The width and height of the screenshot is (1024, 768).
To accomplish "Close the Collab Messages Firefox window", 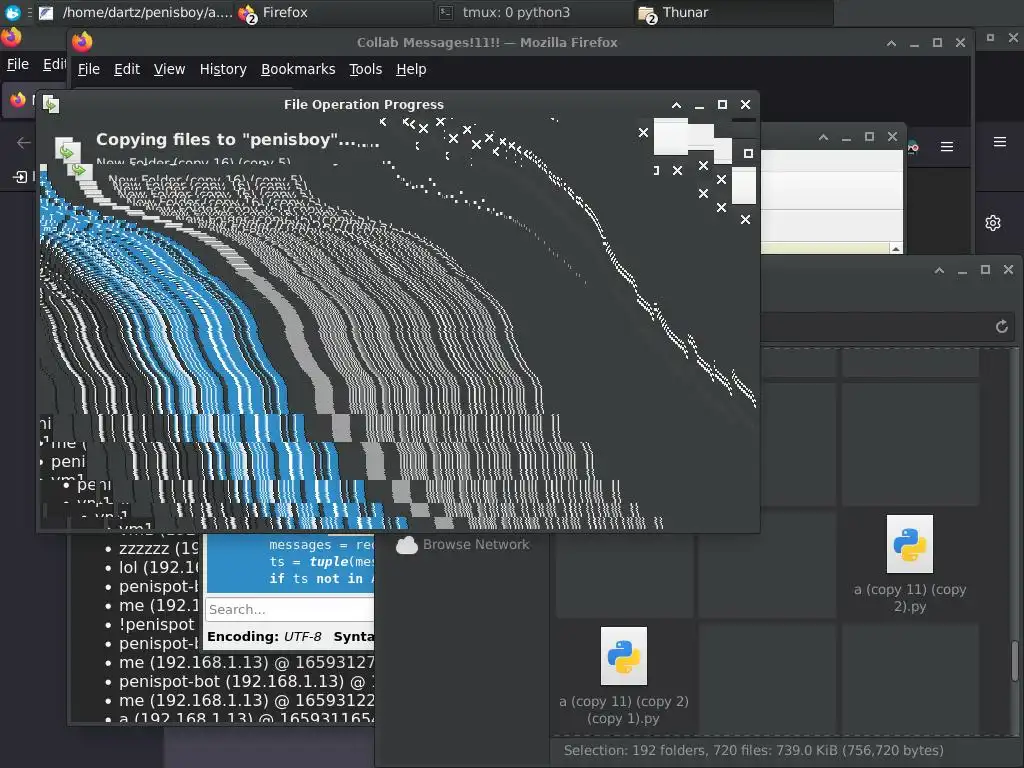I will point(960,42).
